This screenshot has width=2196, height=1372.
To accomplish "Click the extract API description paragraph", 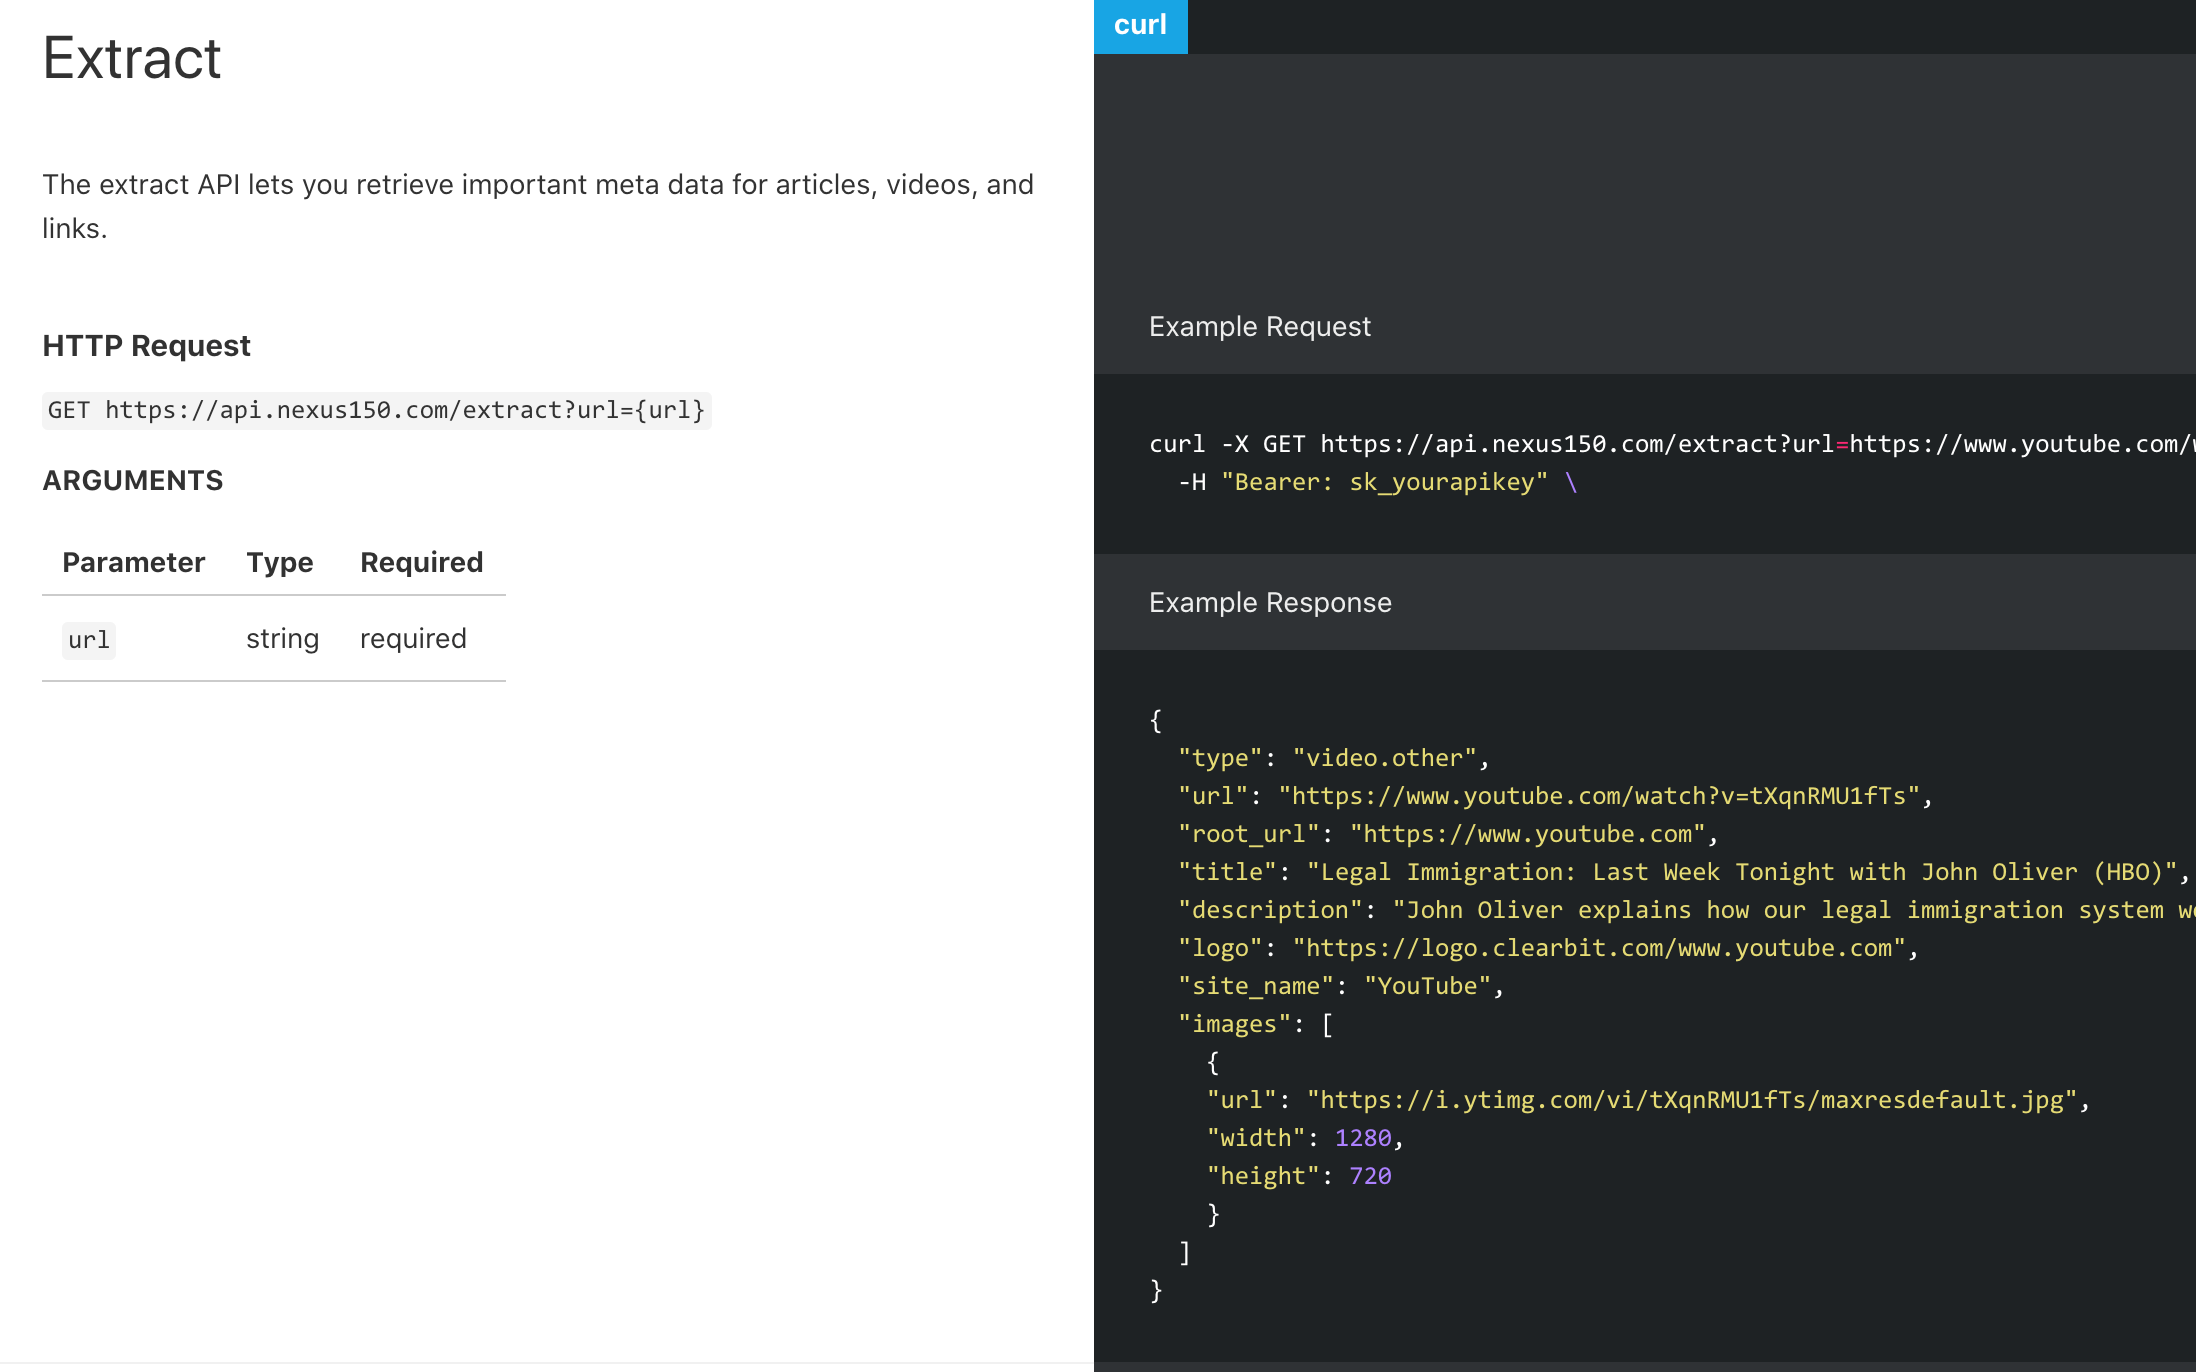I will 537,206.
